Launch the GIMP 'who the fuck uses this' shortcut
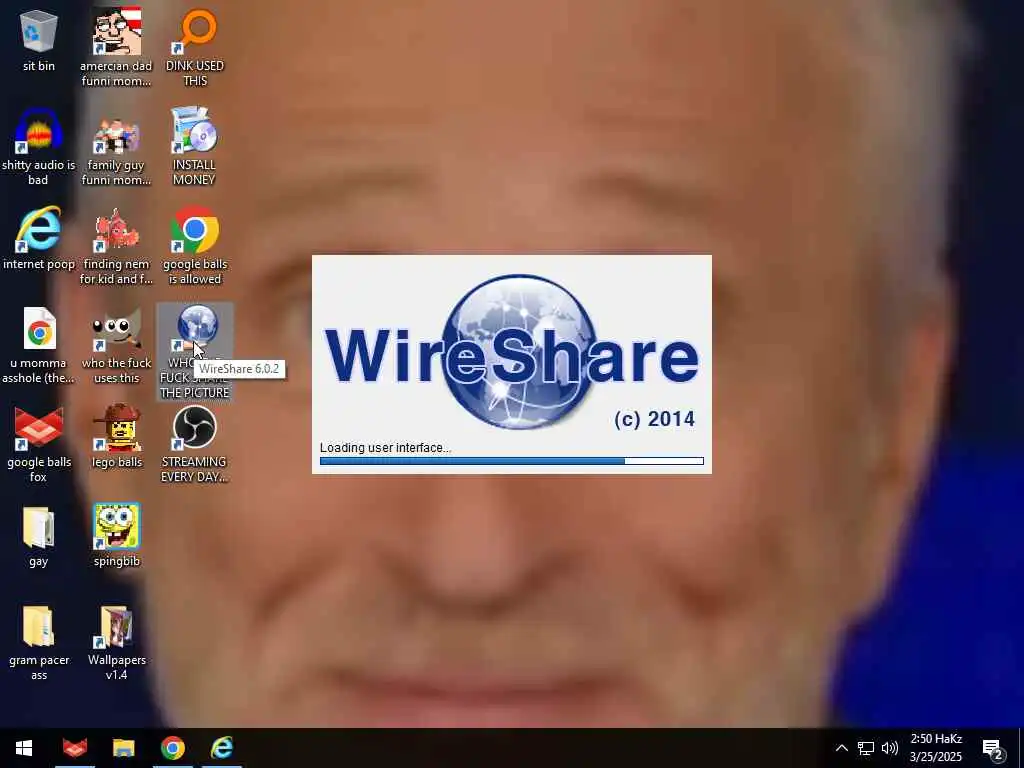The width and height of the screenshot is (1024, 768). [116, 345]
